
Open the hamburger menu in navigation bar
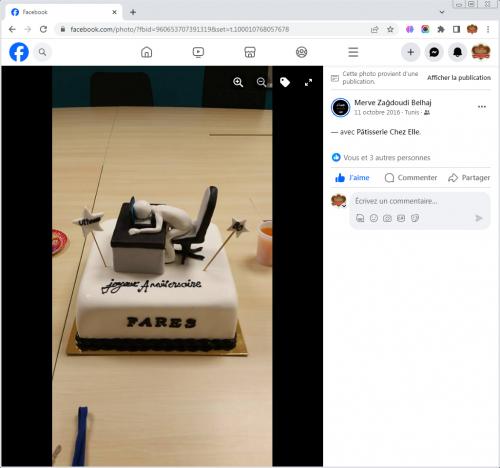[x=353, y=52]
